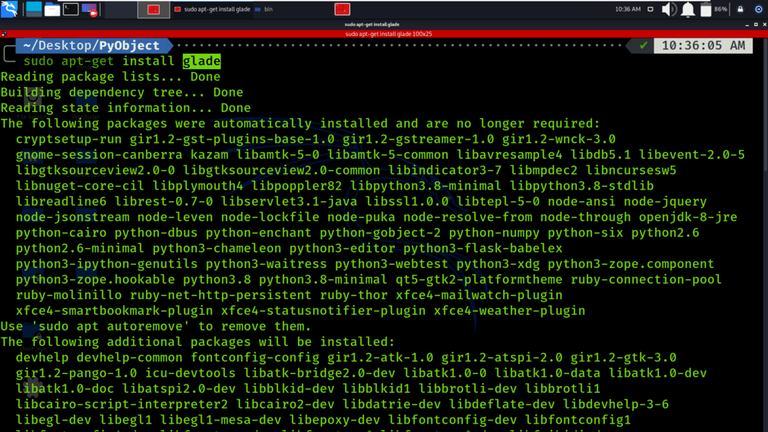Click 'The following additional packages will be installed:' line
The height and width of the screenshot is (432, 768).
click(x=197, y=342)
